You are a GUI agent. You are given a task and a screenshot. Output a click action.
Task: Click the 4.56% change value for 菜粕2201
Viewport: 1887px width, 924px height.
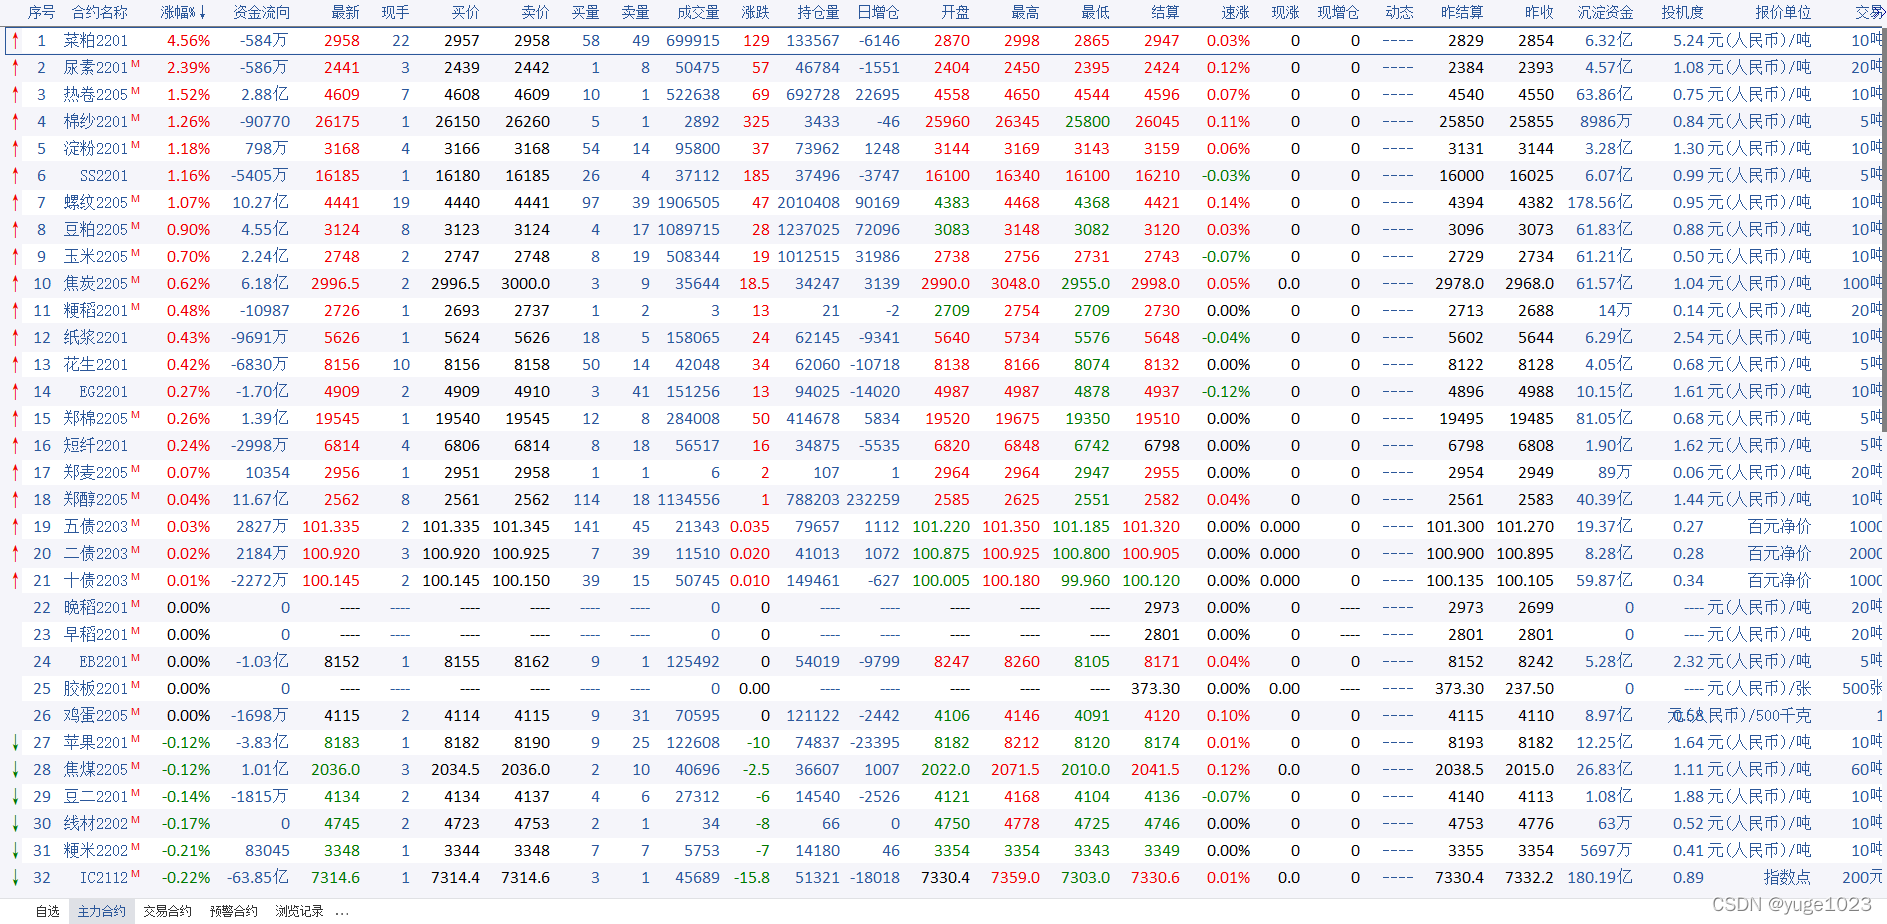coord(188,41)
